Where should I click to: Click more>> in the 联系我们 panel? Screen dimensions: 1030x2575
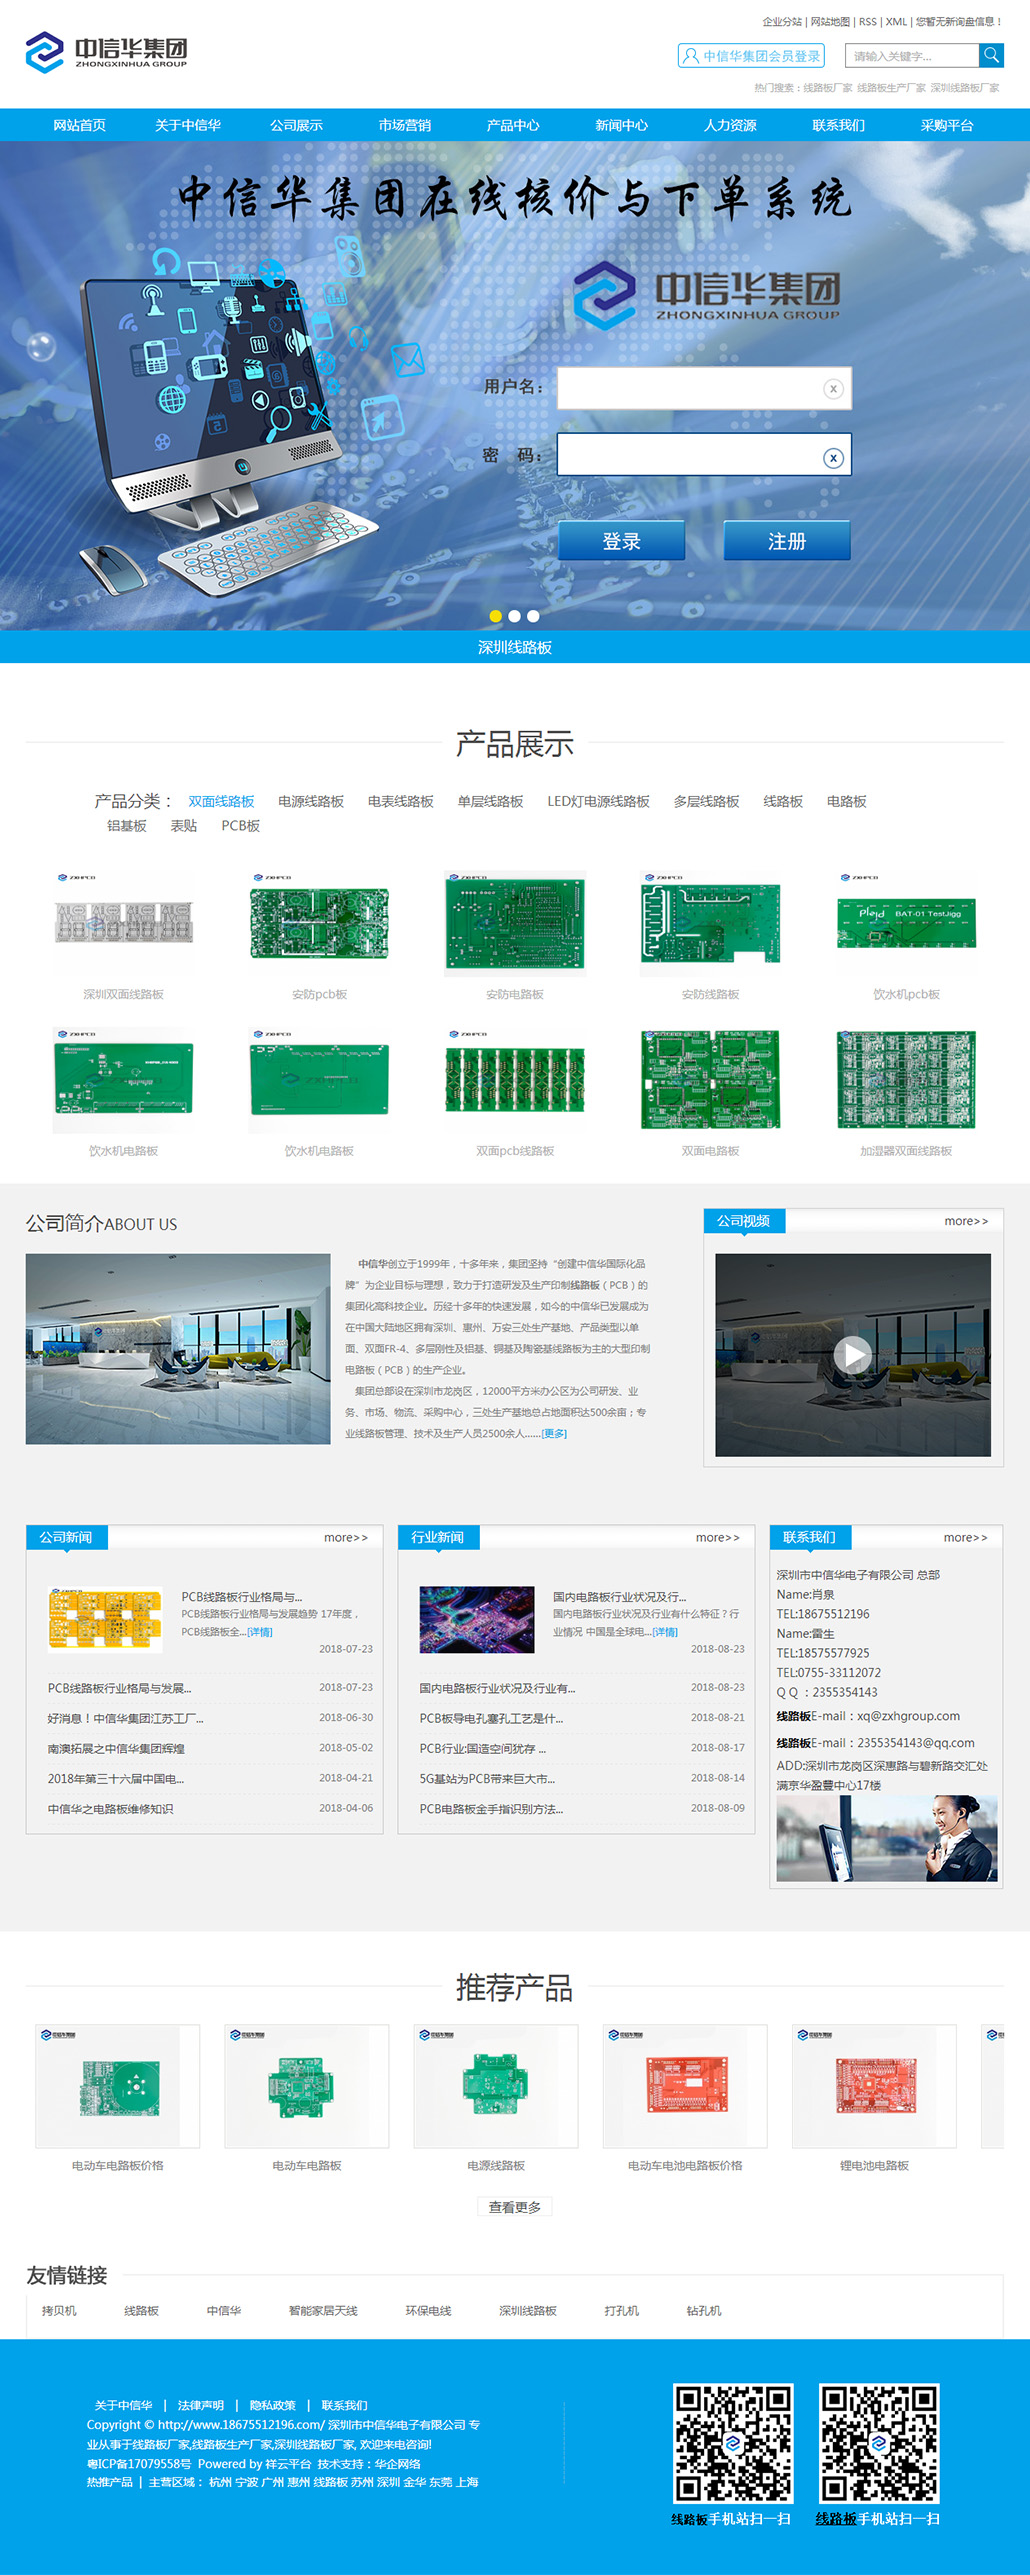(x=966, y=1537)
